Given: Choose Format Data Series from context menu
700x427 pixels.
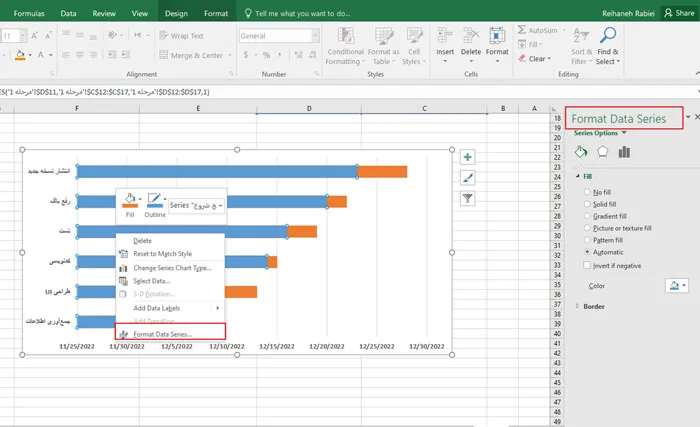Looking at the screenshot, I should click(x=162, y=332).
